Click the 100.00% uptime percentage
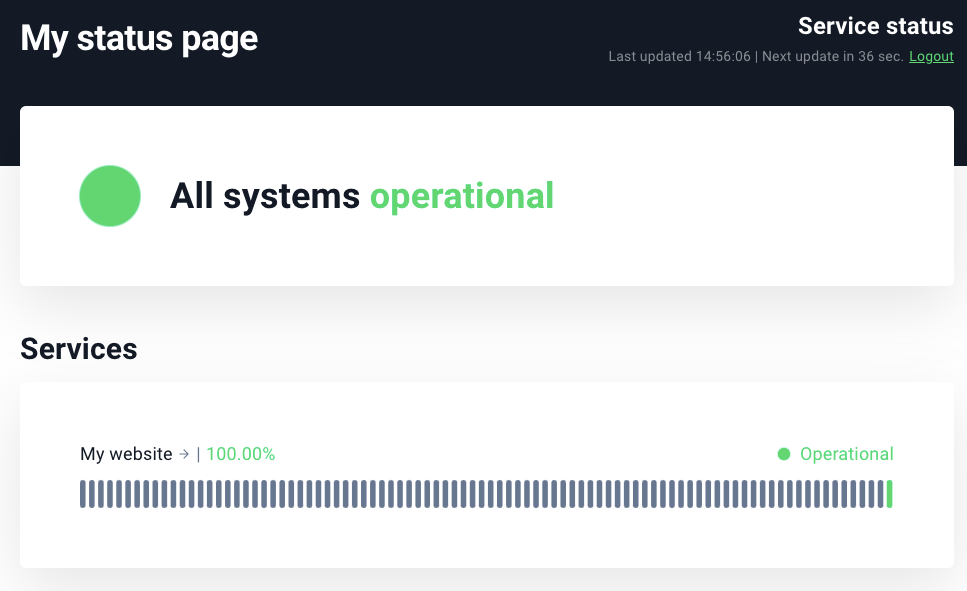 pos(240,454)
